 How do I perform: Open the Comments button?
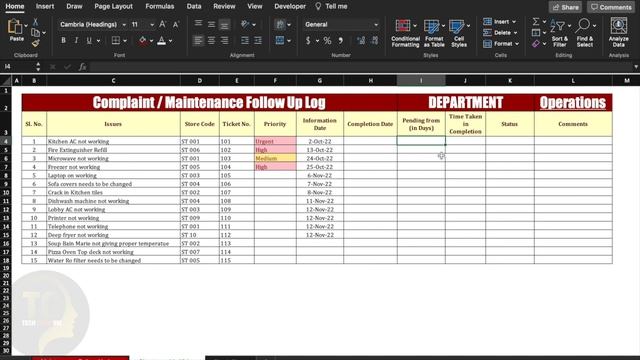tap(611, 7)
